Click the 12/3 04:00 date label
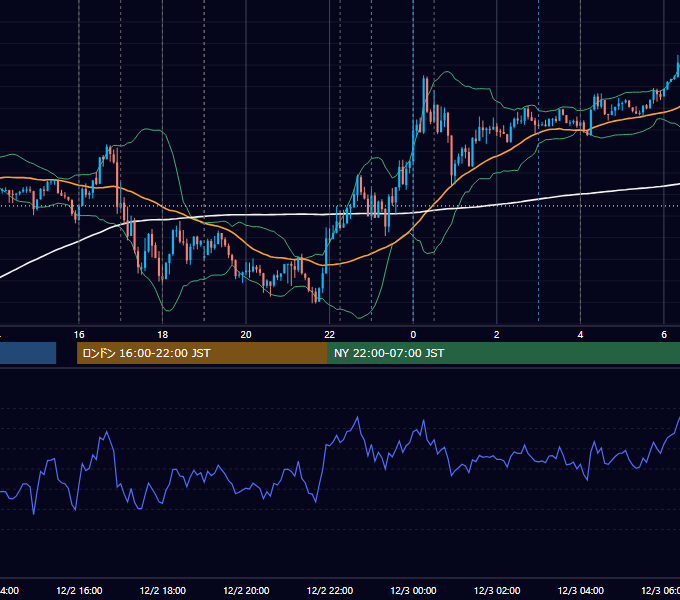Image resolution: width=680 pixels, height=600 pixels. [580, 591]
